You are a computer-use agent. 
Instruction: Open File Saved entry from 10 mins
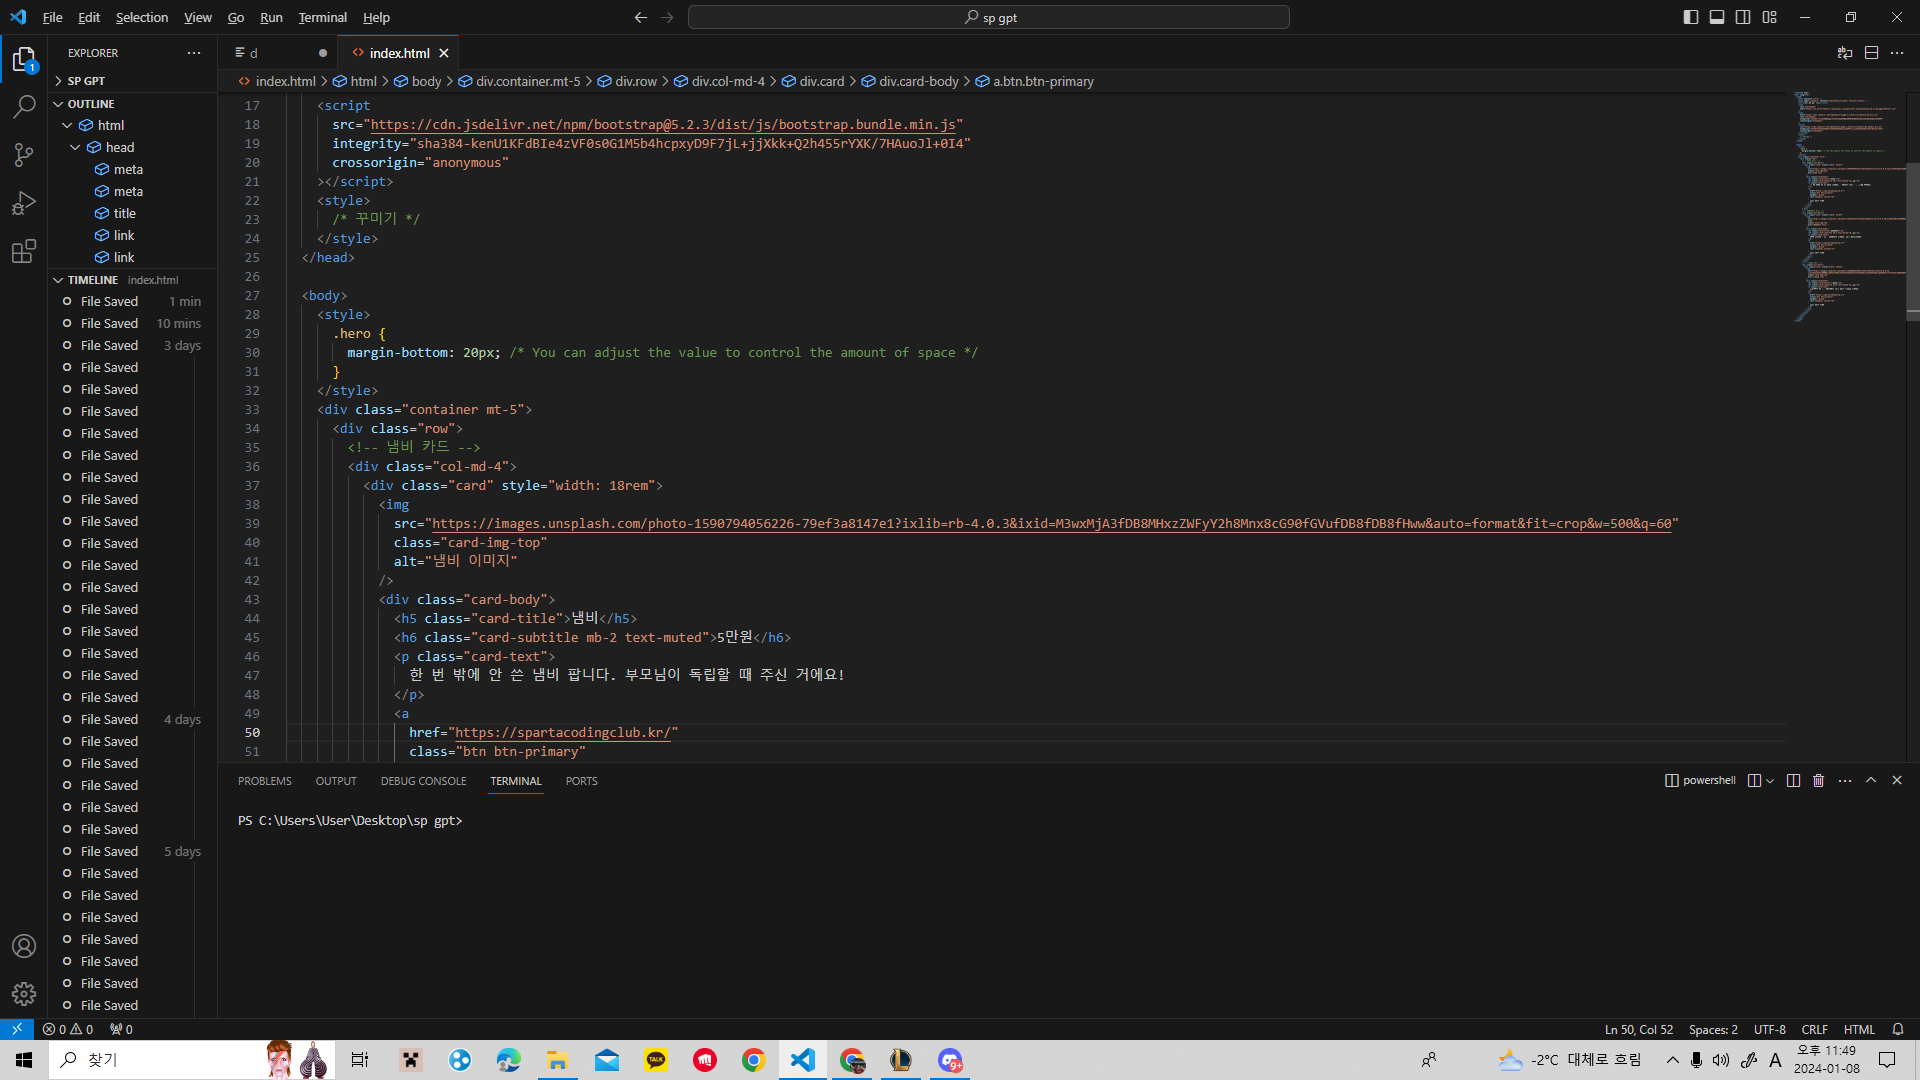click(x=133, y=323)
